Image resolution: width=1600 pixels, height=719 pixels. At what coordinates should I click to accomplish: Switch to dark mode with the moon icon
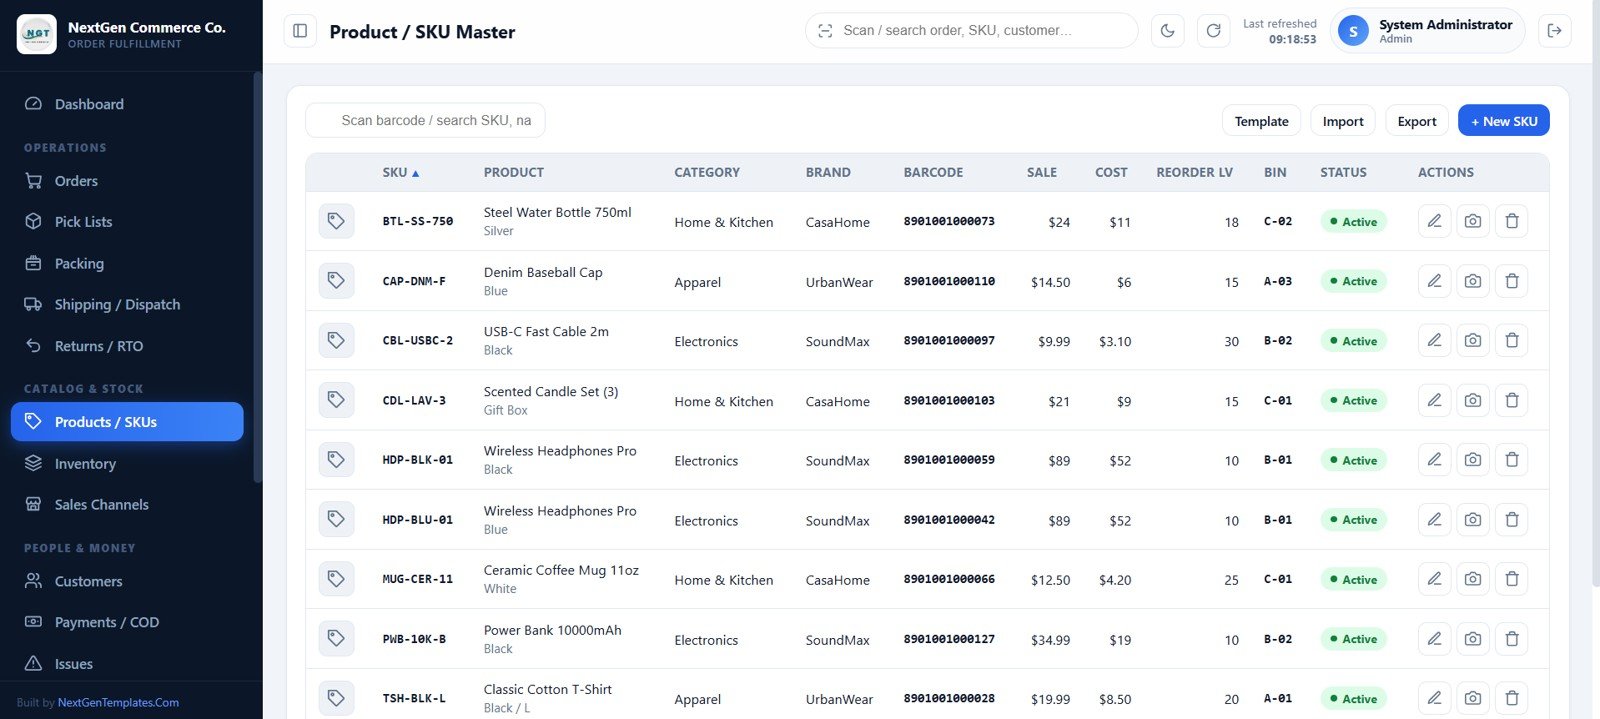tap(1167, 31)
